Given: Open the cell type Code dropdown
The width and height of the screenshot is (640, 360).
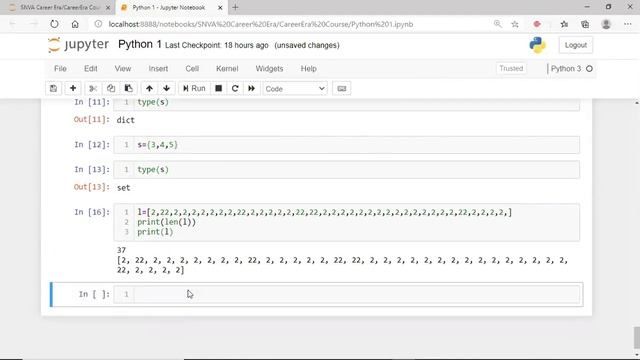Looking at the screenshot, I should pos(295,89).
